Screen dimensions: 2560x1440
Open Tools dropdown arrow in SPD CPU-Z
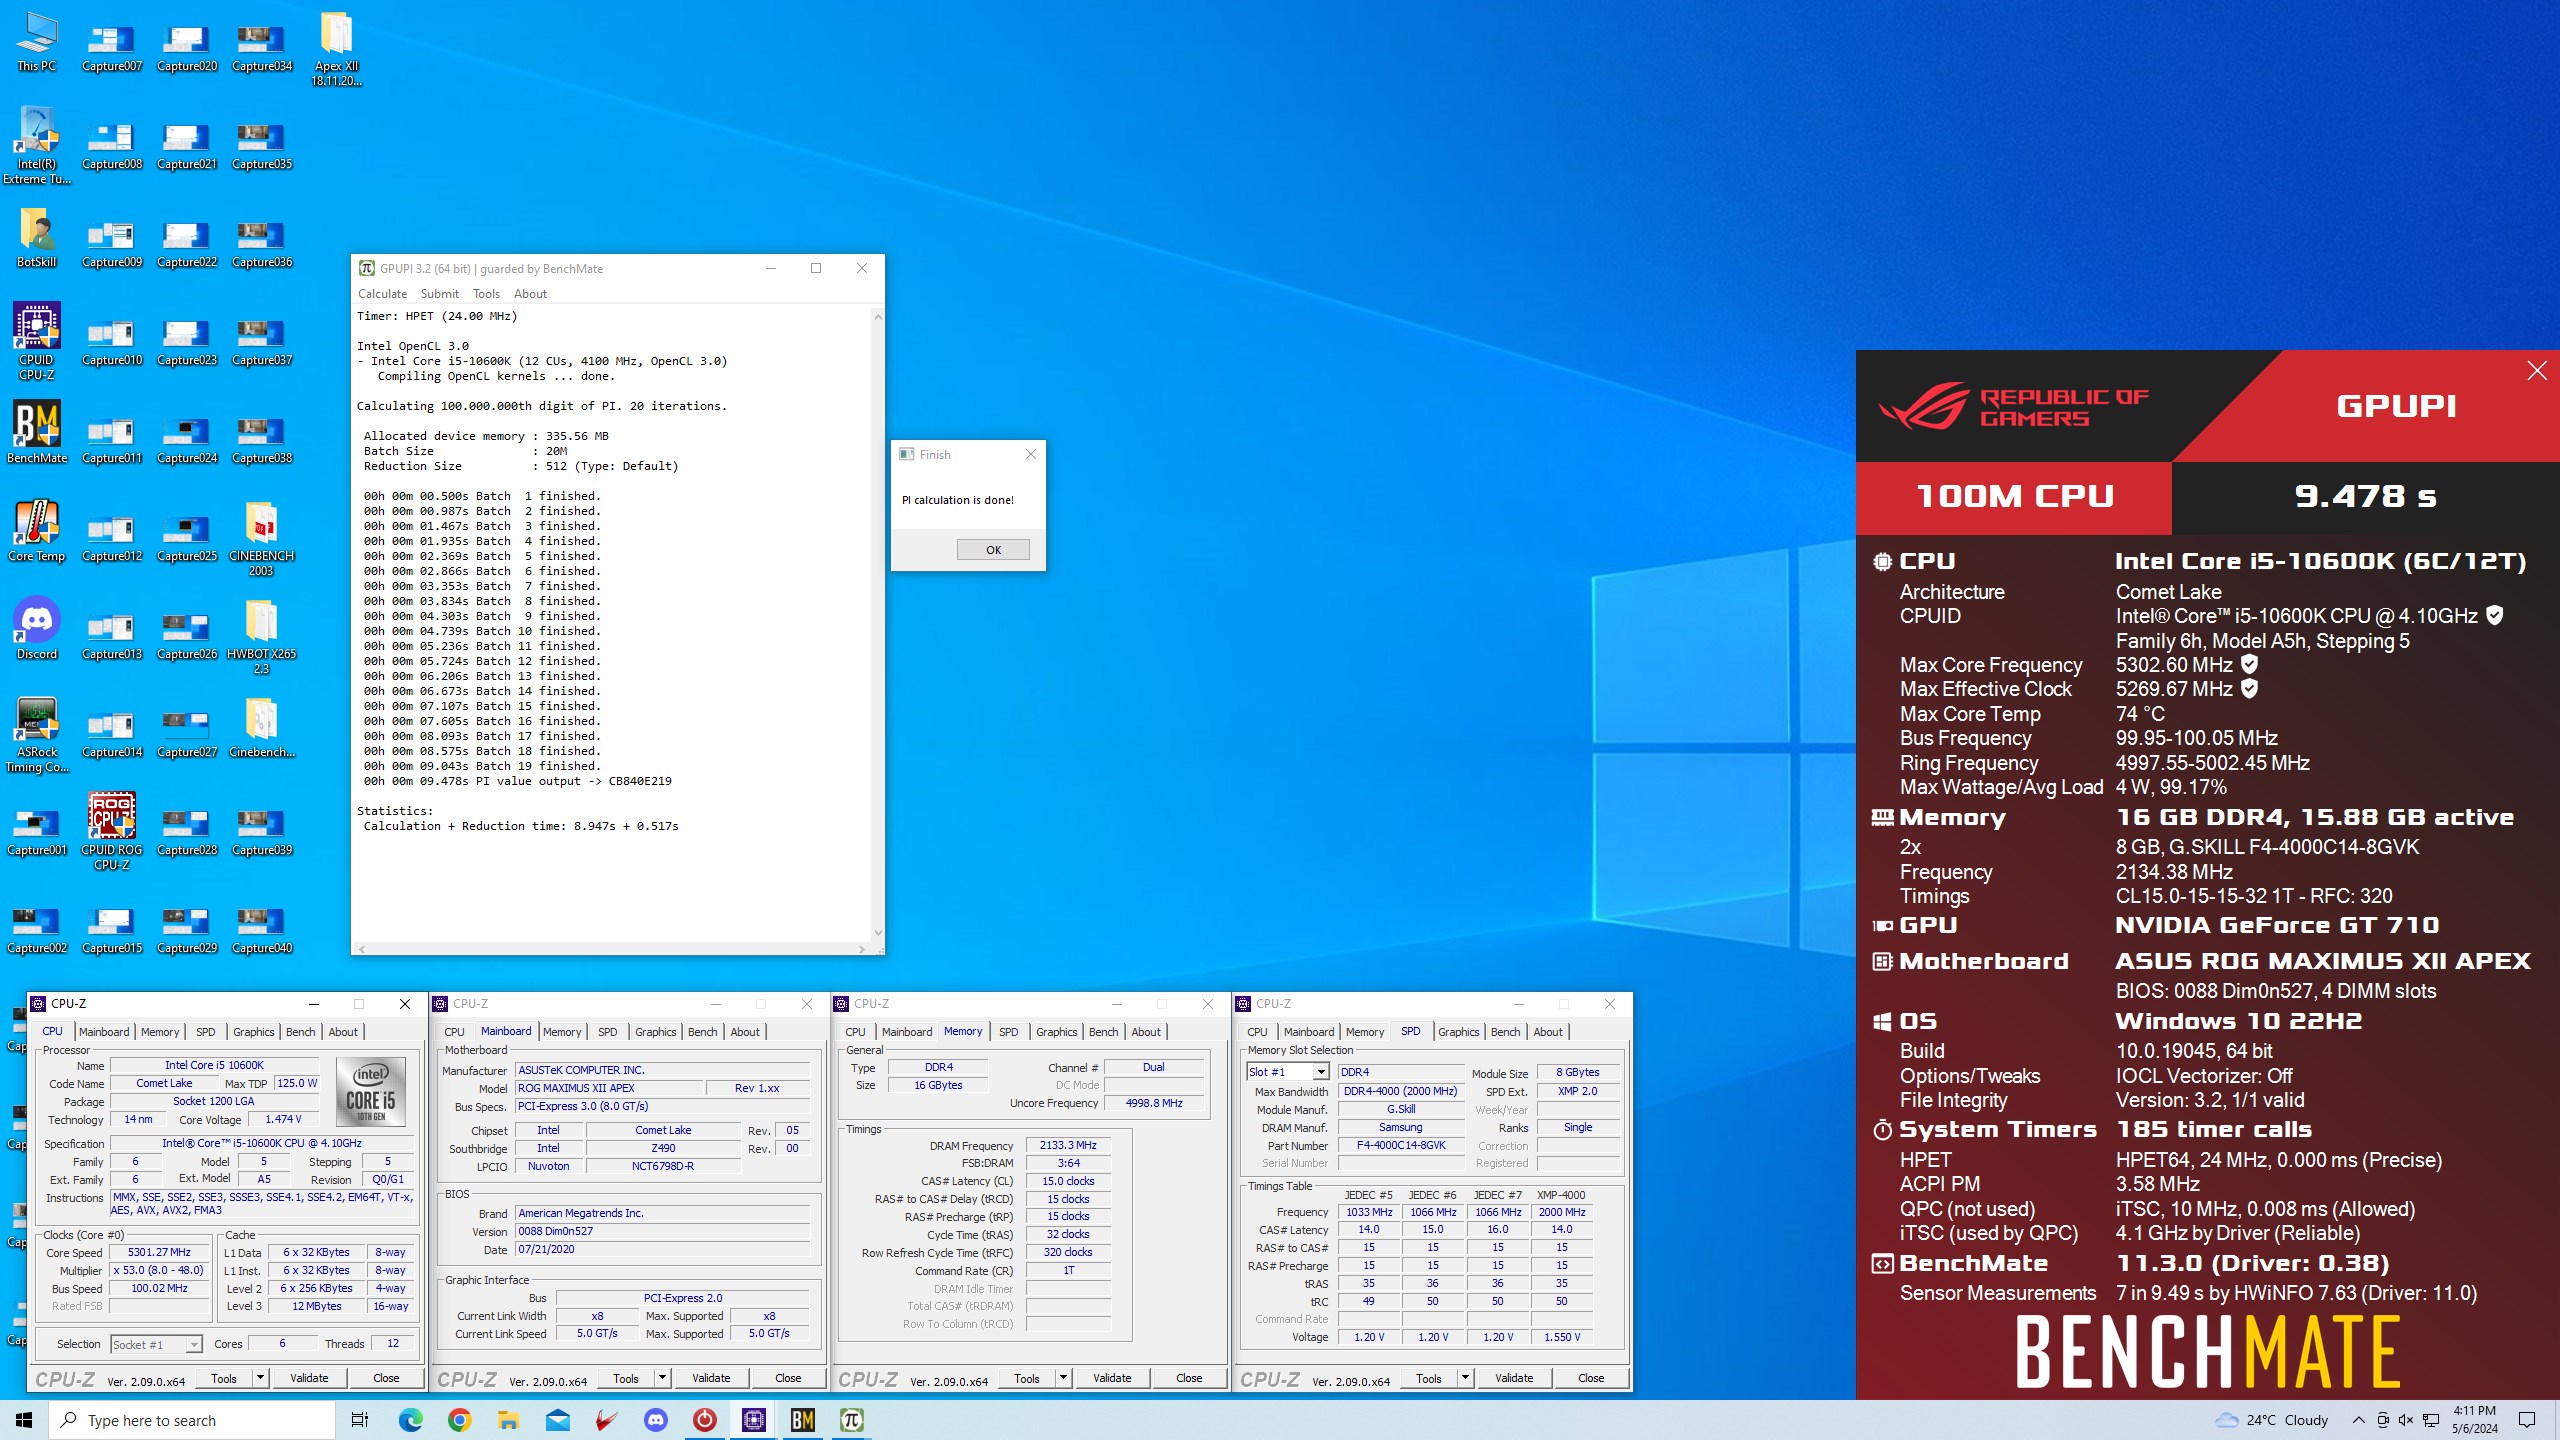coord(1465,1378)
